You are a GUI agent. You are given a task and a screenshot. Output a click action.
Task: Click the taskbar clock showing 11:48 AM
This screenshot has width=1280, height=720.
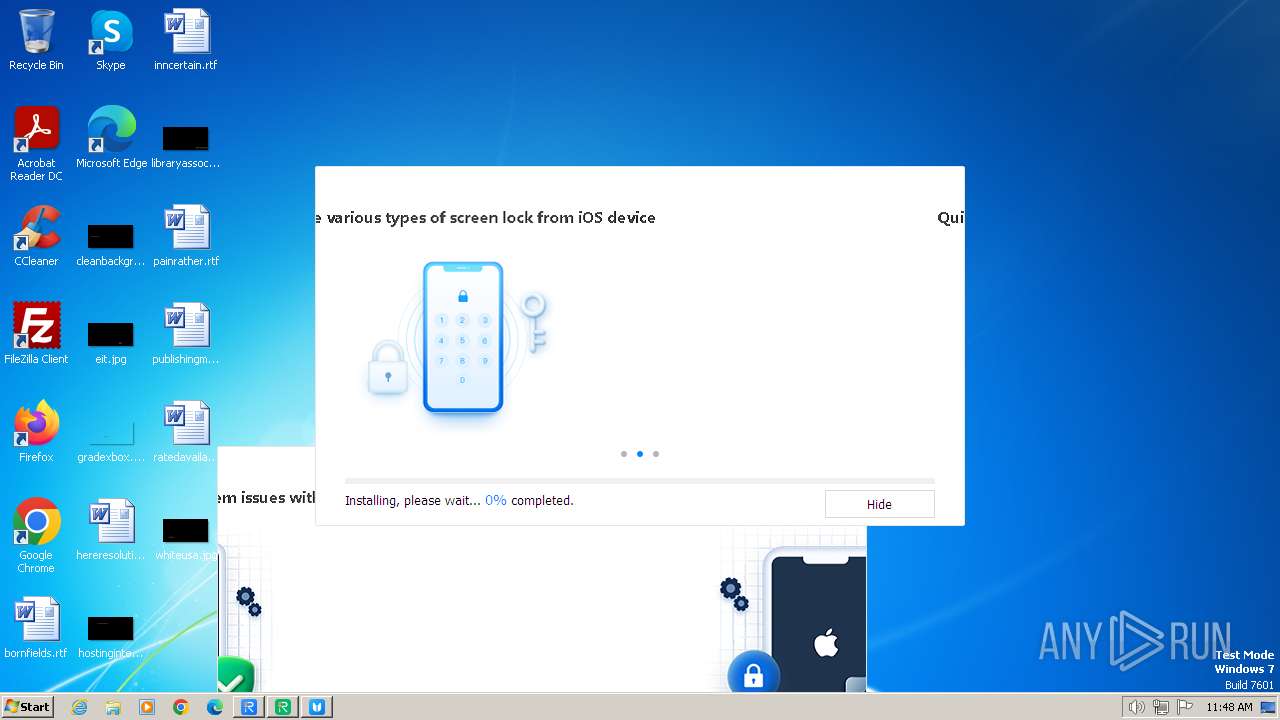click(x=1229, y=707)
